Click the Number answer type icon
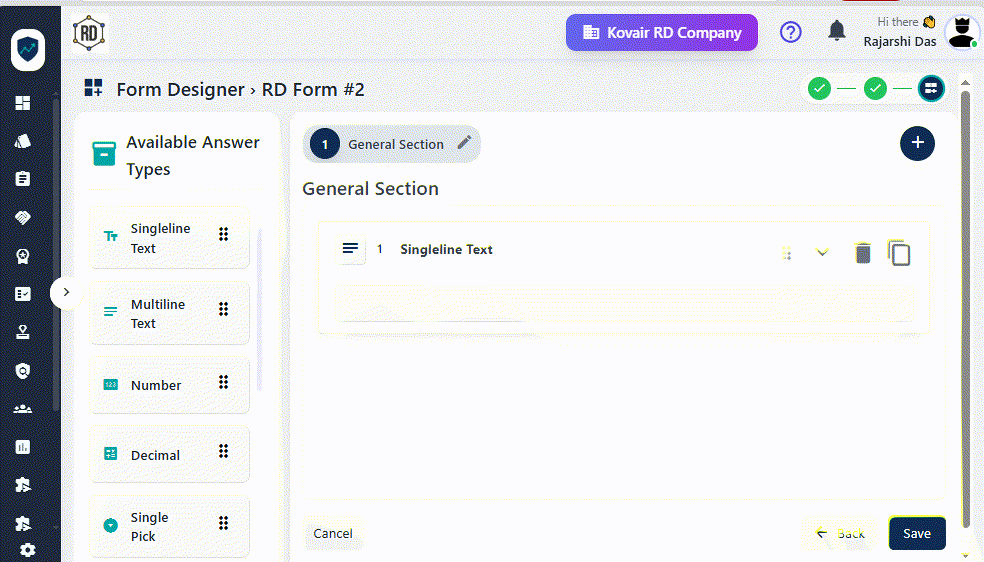The image size is (984, 562). pos(110,384)
